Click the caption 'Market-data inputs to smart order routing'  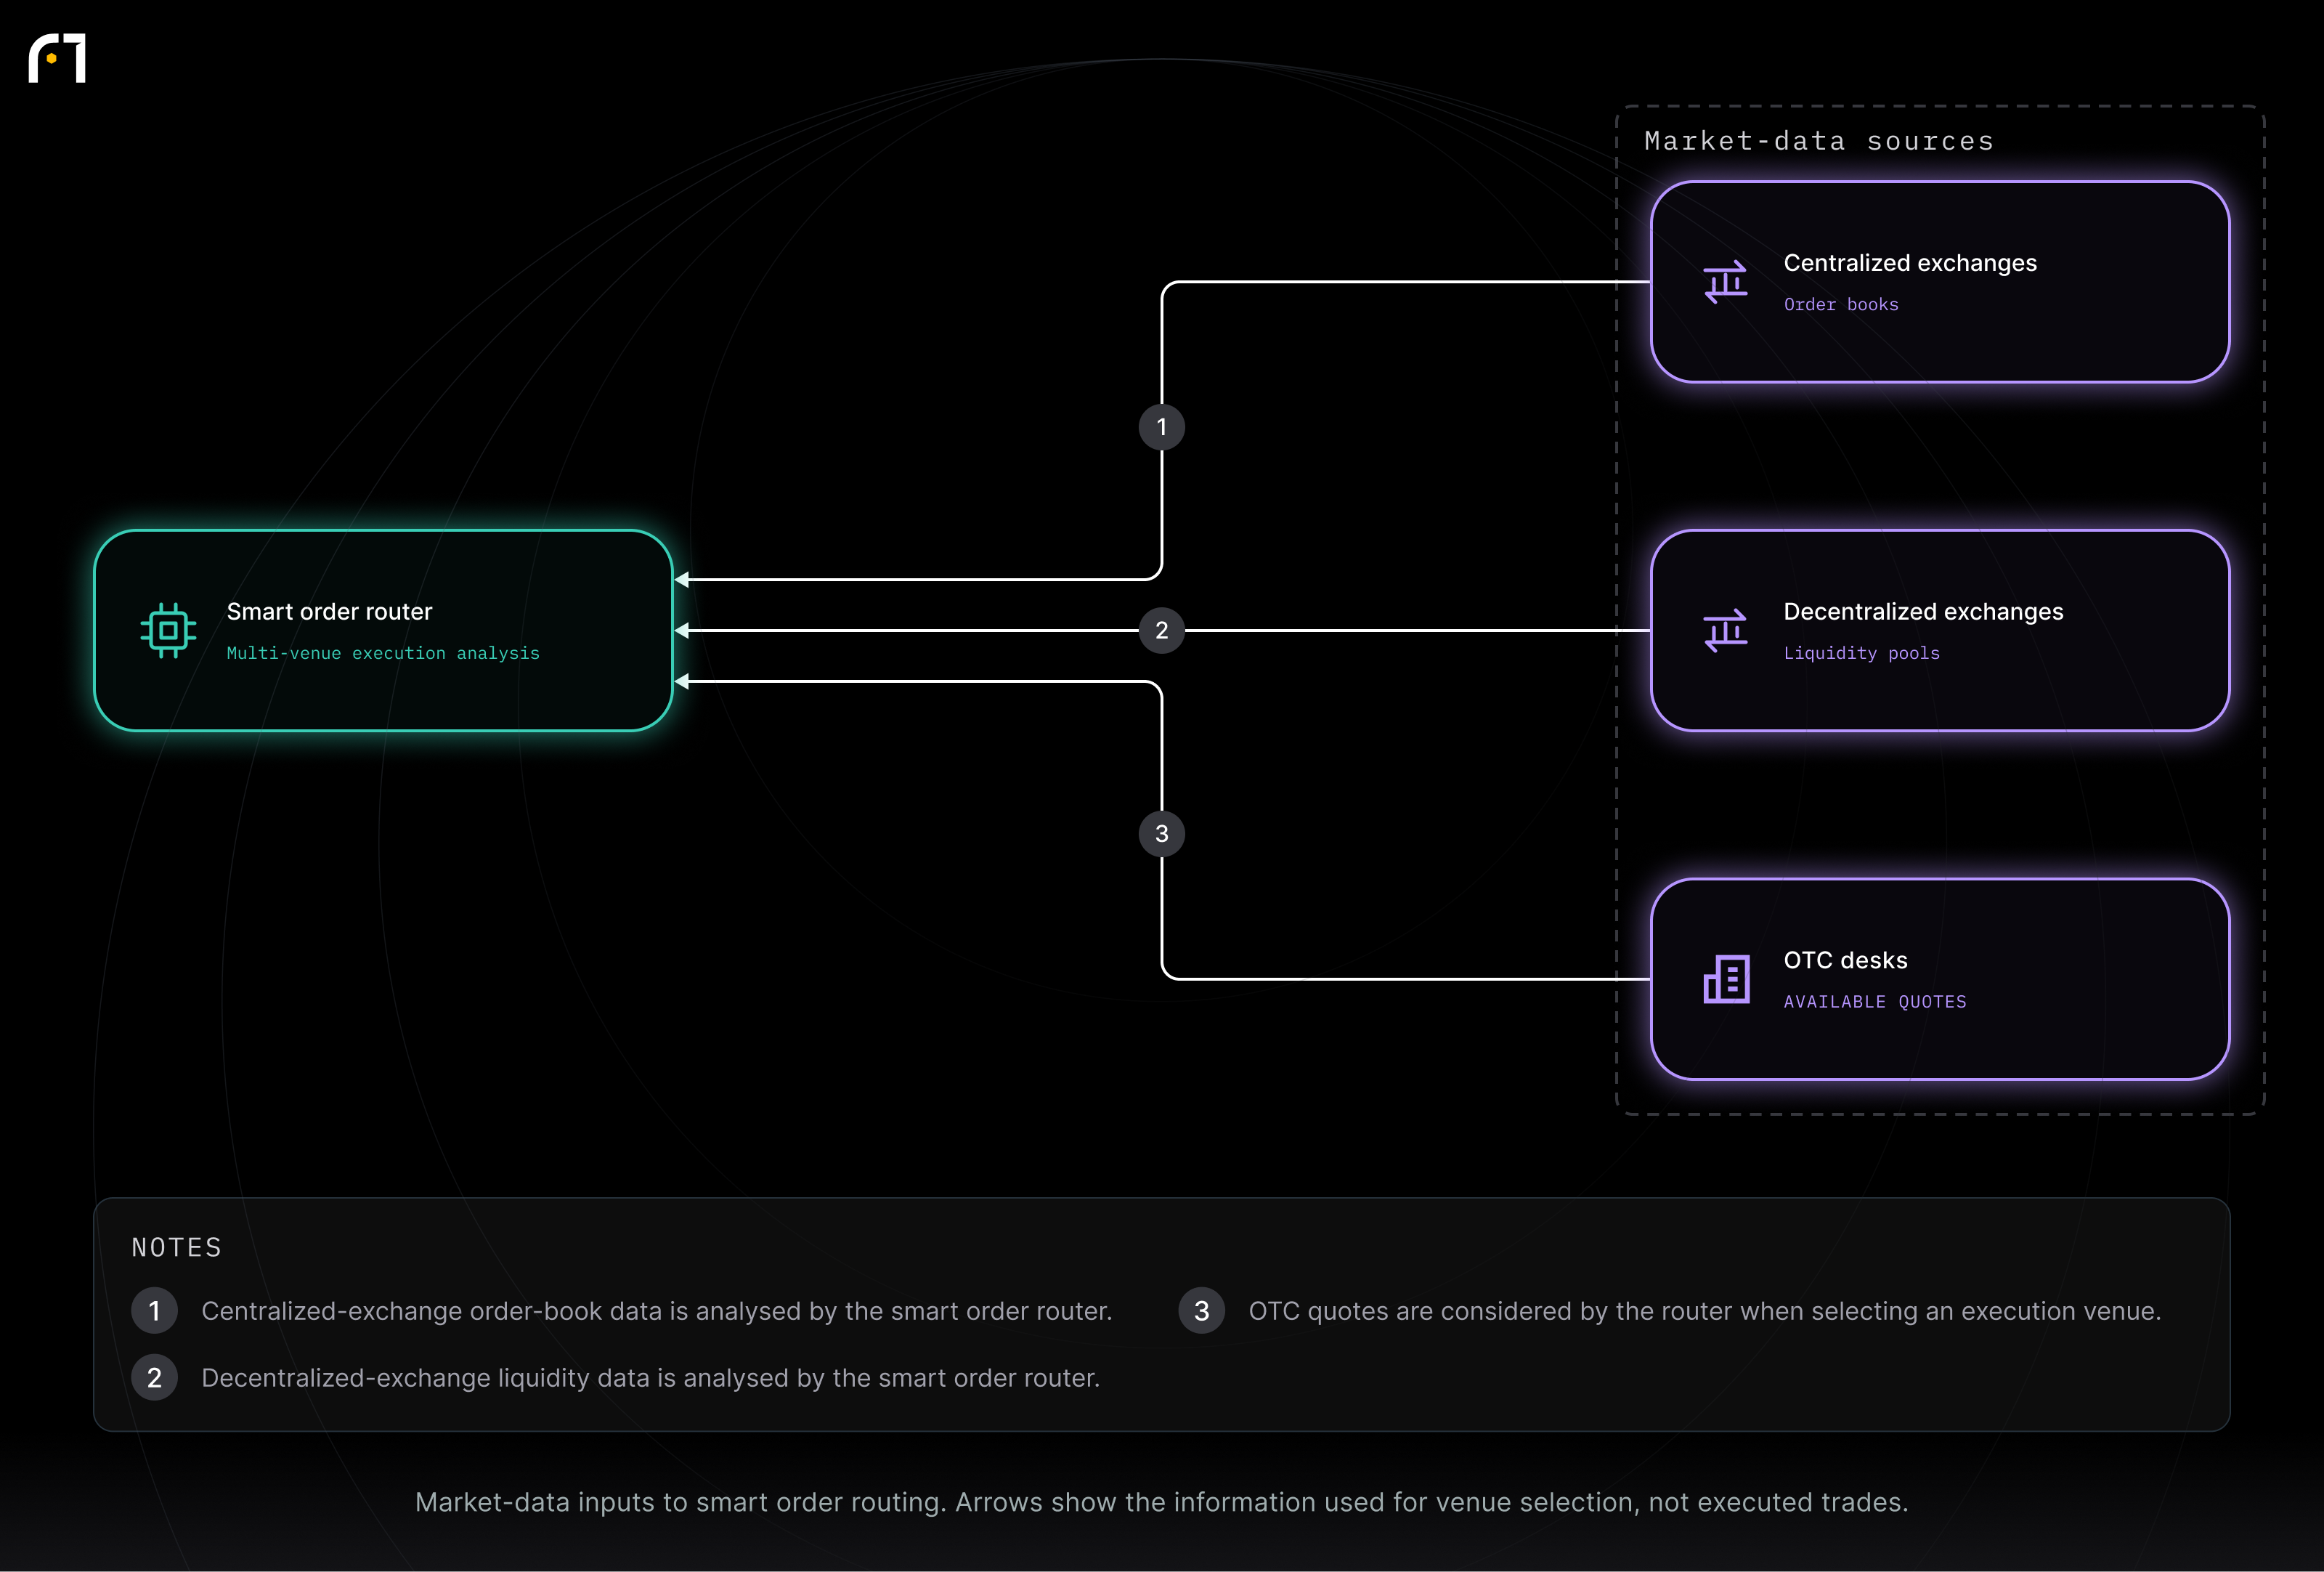1162,1502
